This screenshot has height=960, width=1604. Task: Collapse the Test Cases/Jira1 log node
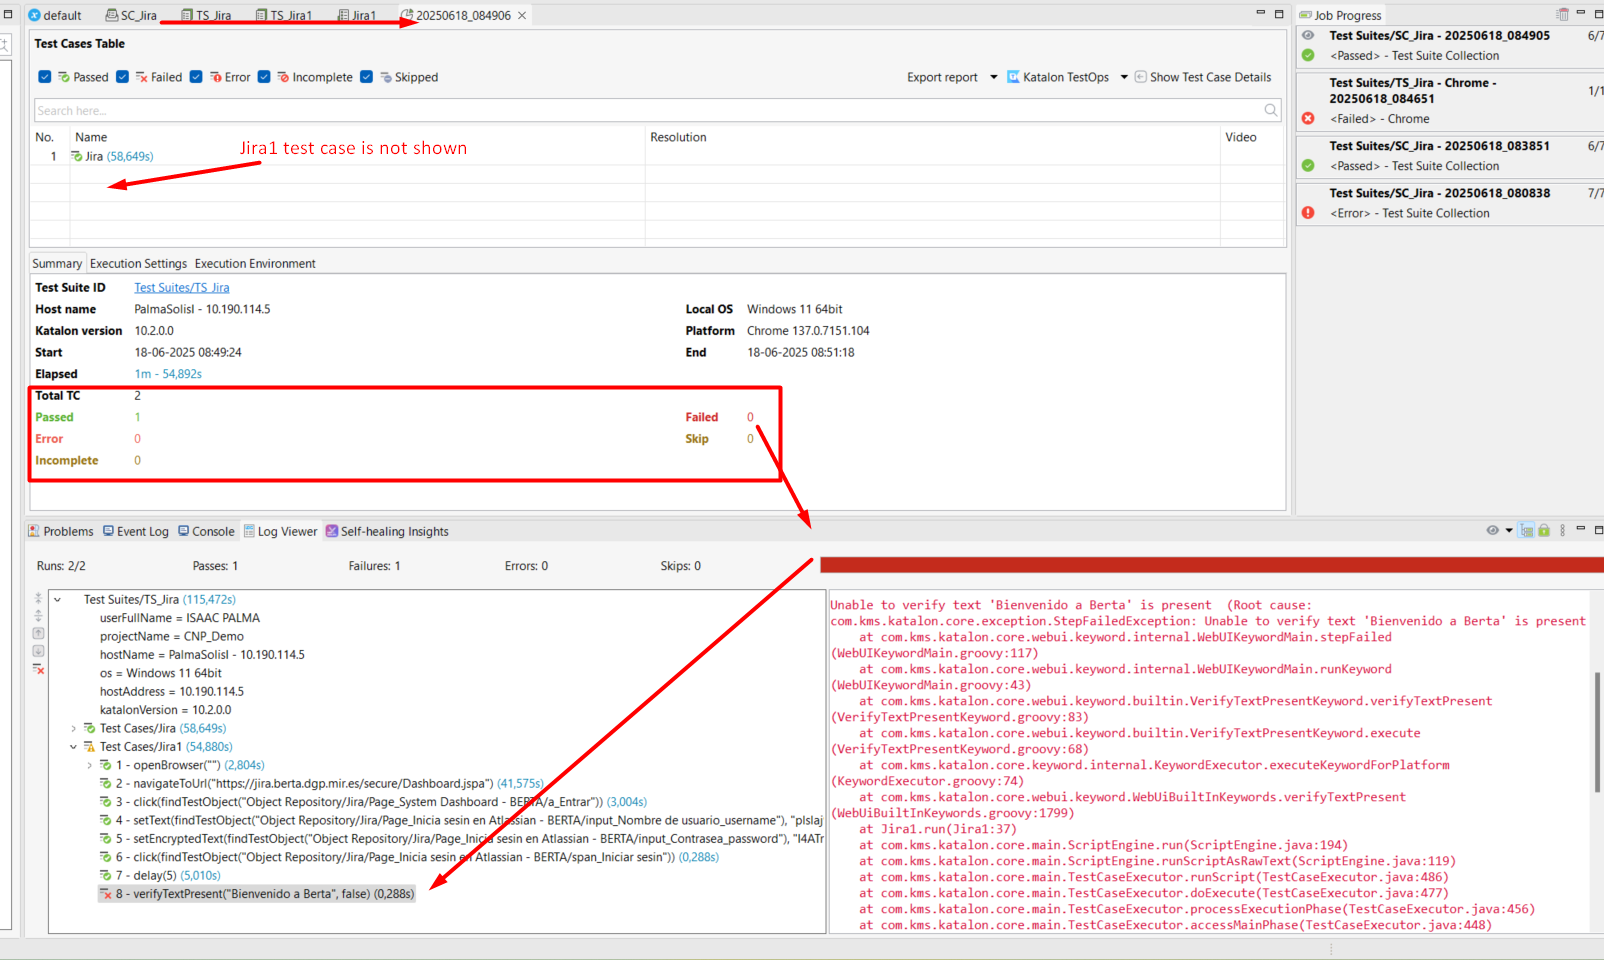74,747
